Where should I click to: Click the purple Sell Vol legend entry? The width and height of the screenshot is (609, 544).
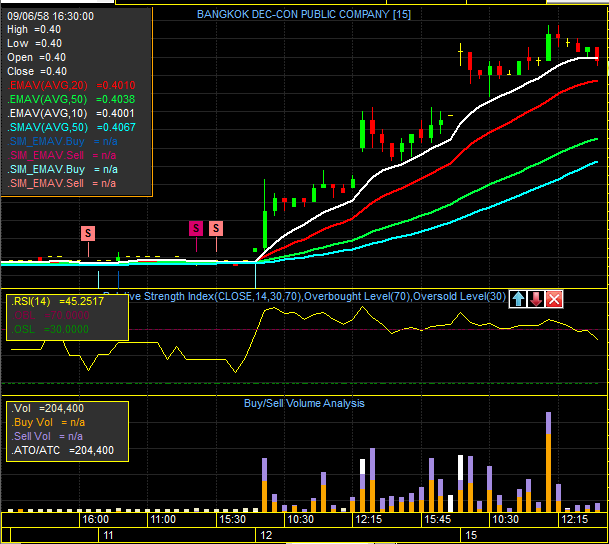click(47, 436)
